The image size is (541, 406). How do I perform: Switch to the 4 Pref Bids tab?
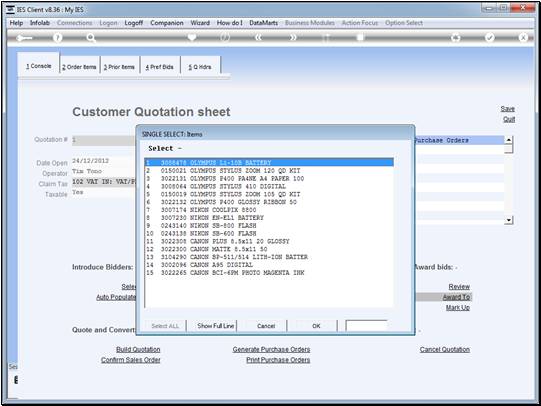[x=159, y=67]
